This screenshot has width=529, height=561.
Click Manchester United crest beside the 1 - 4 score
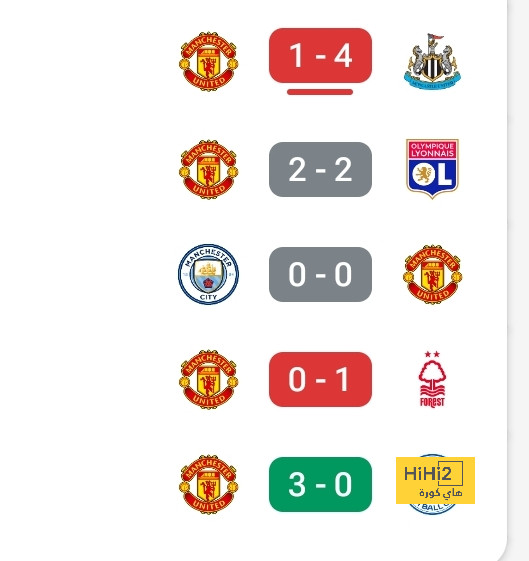[209, 62]
